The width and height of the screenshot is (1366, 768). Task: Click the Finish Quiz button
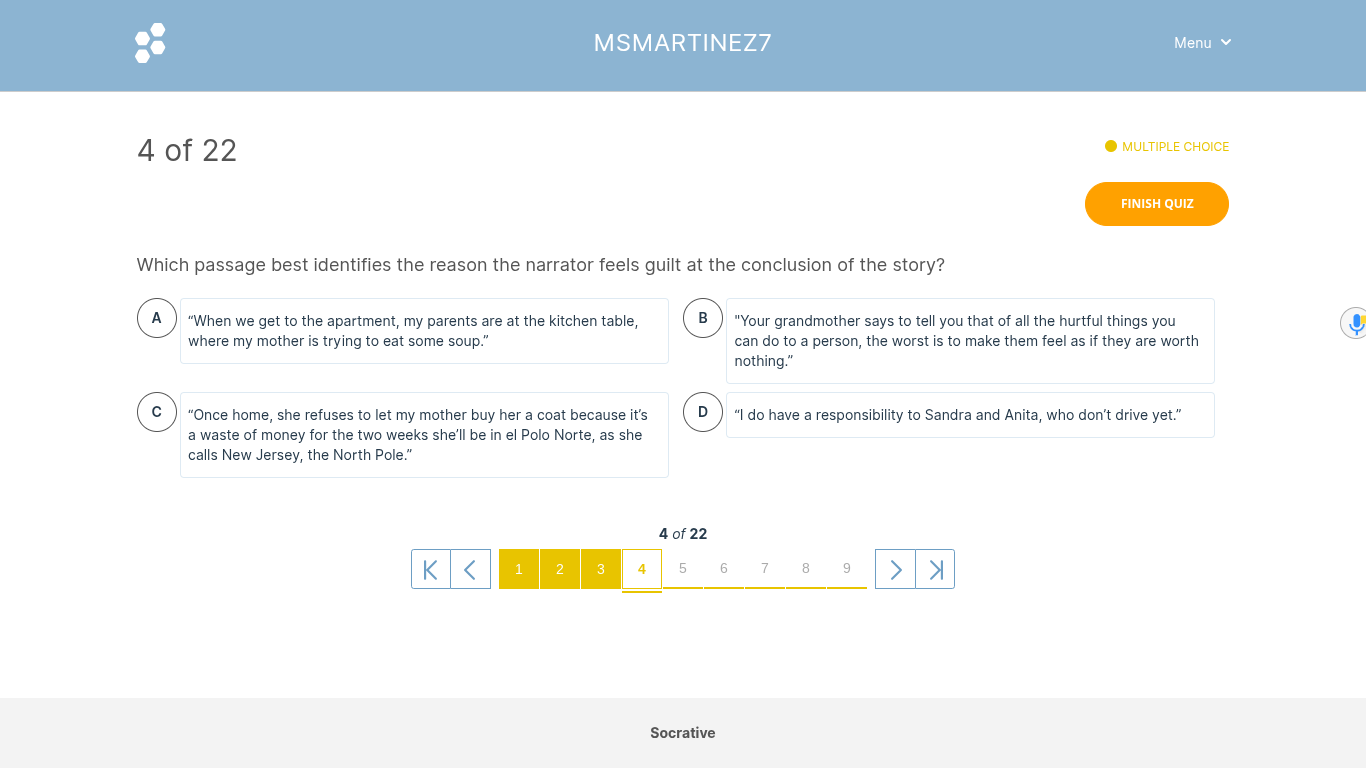tap(1157, 204)
